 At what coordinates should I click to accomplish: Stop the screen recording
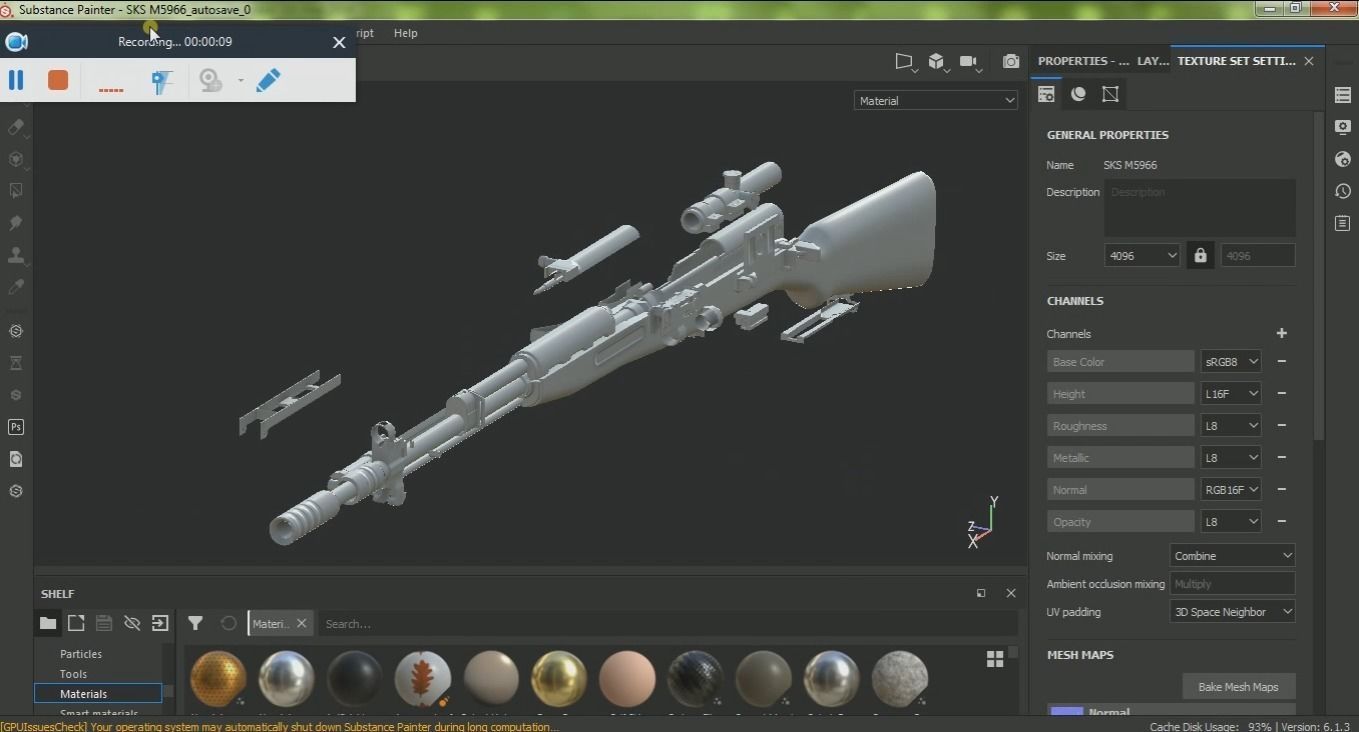tap(58, 80)
